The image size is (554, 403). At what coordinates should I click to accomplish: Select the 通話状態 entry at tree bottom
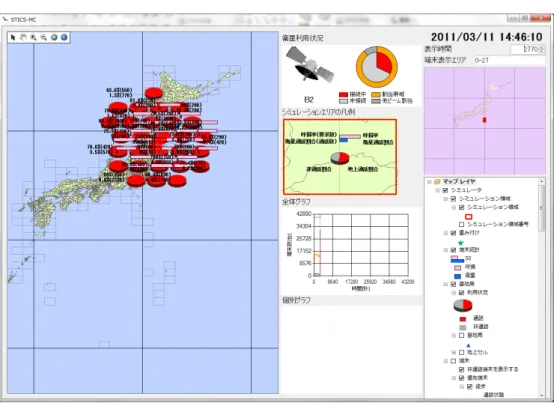[x=494, y=395]
